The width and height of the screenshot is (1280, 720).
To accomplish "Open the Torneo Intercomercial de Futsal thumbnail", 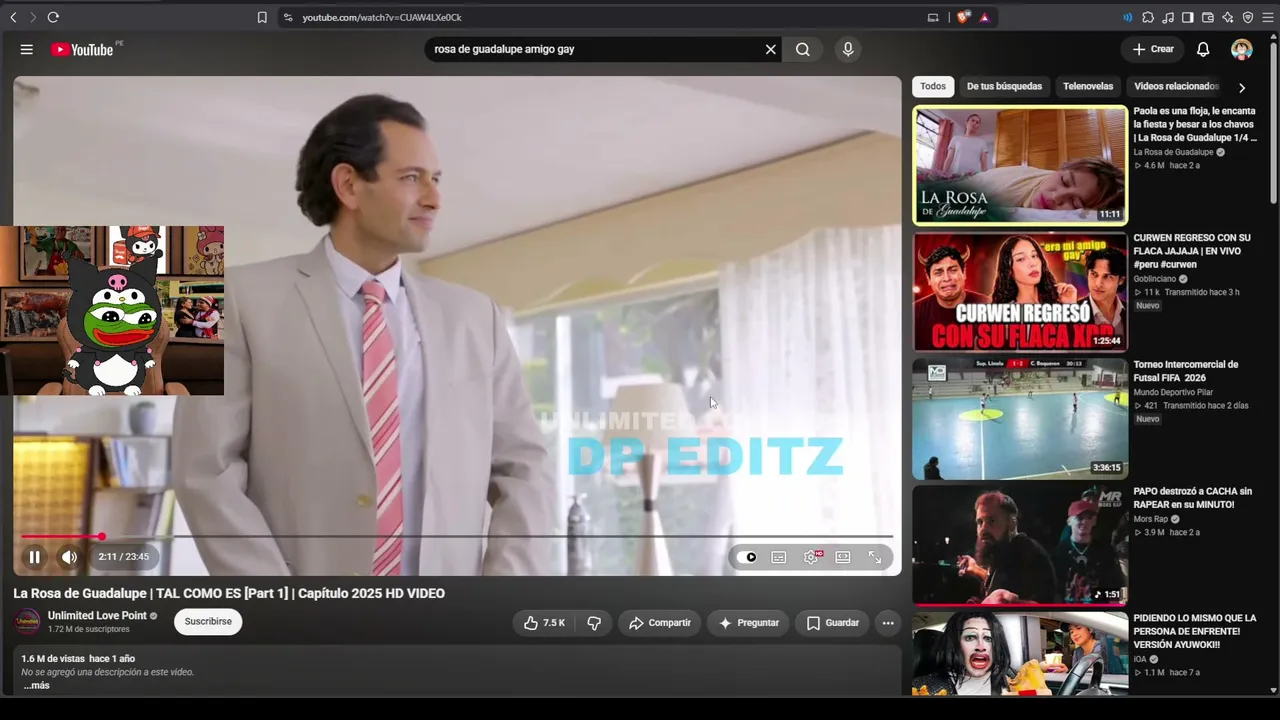I will click(1020, 419).
